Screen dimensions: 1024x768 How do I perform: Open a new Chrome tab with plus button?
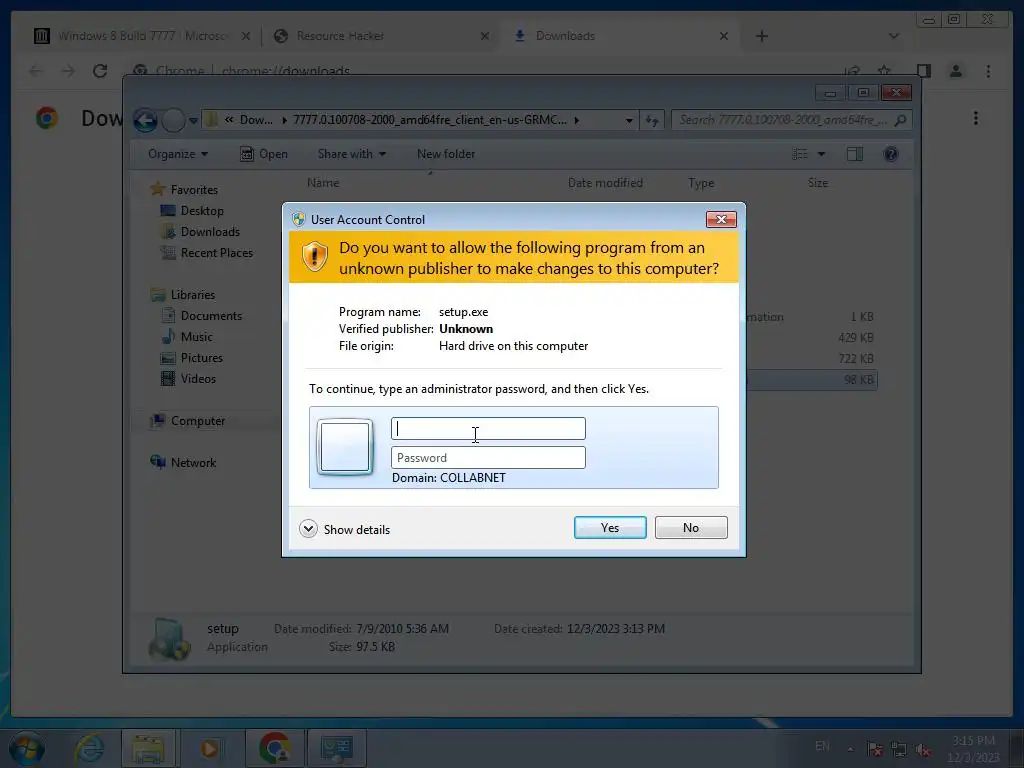(x=761, y=36)
